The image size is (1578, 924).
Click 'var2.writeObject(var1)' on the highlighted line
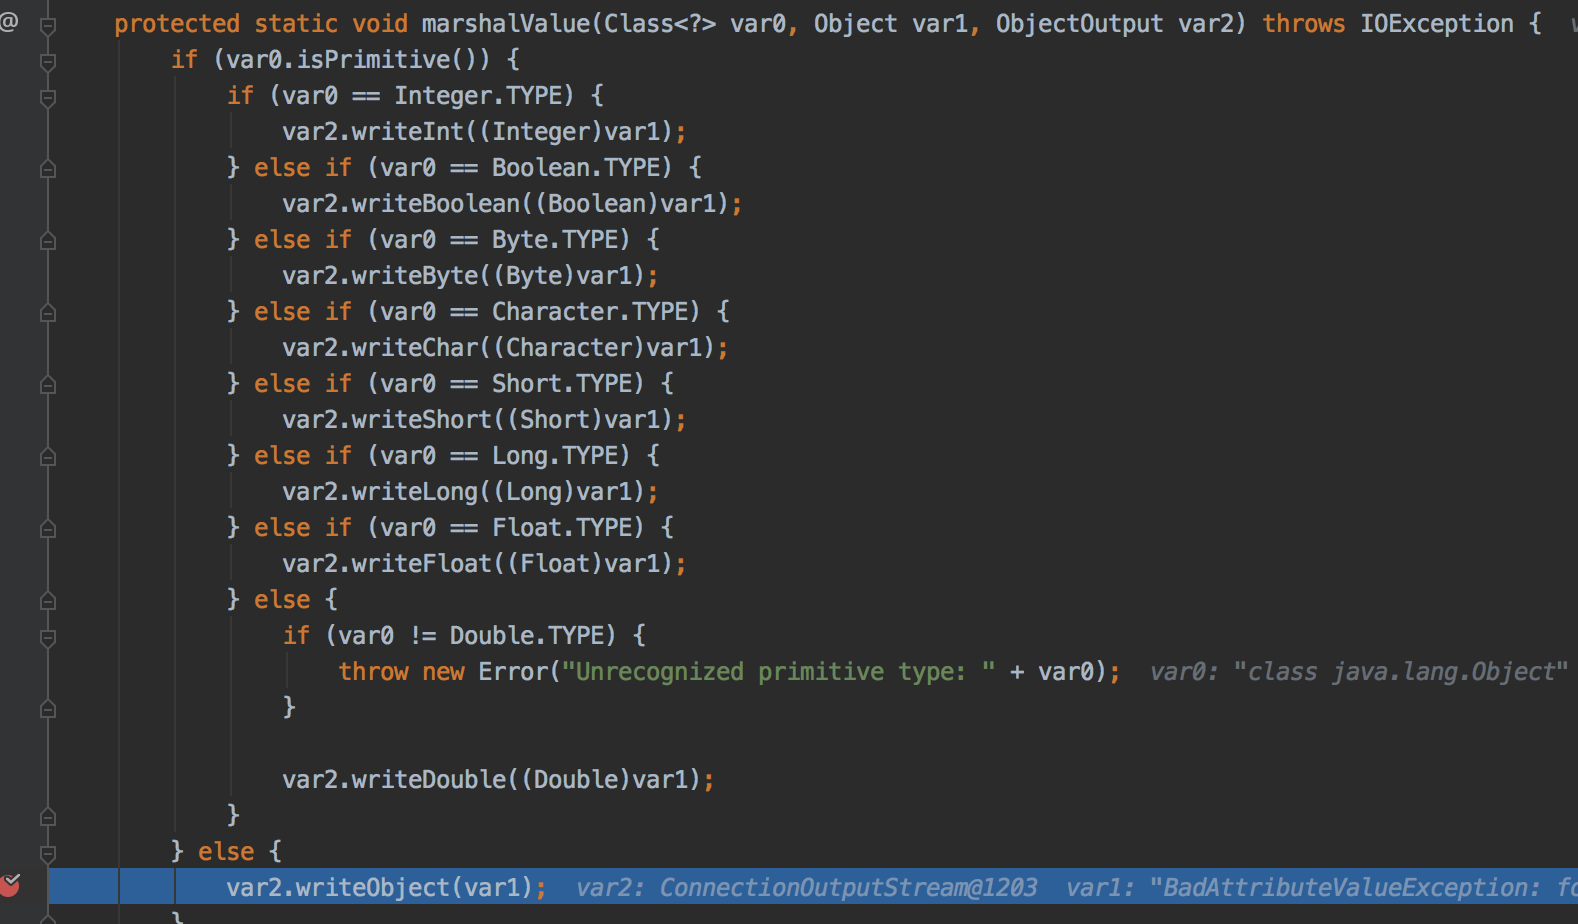[x=380, y=888]
